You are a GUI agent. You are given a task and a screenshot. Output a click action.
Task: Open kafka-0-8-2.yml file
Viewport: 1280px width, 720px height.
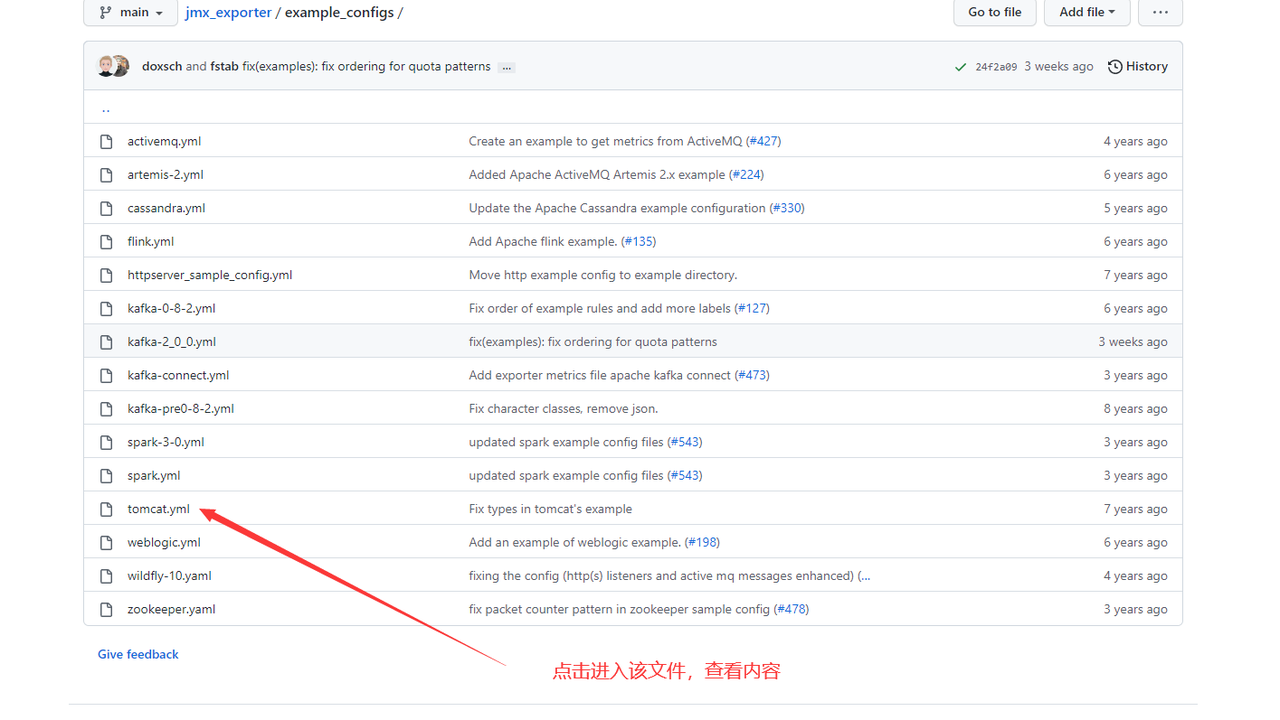click(171, 308)
